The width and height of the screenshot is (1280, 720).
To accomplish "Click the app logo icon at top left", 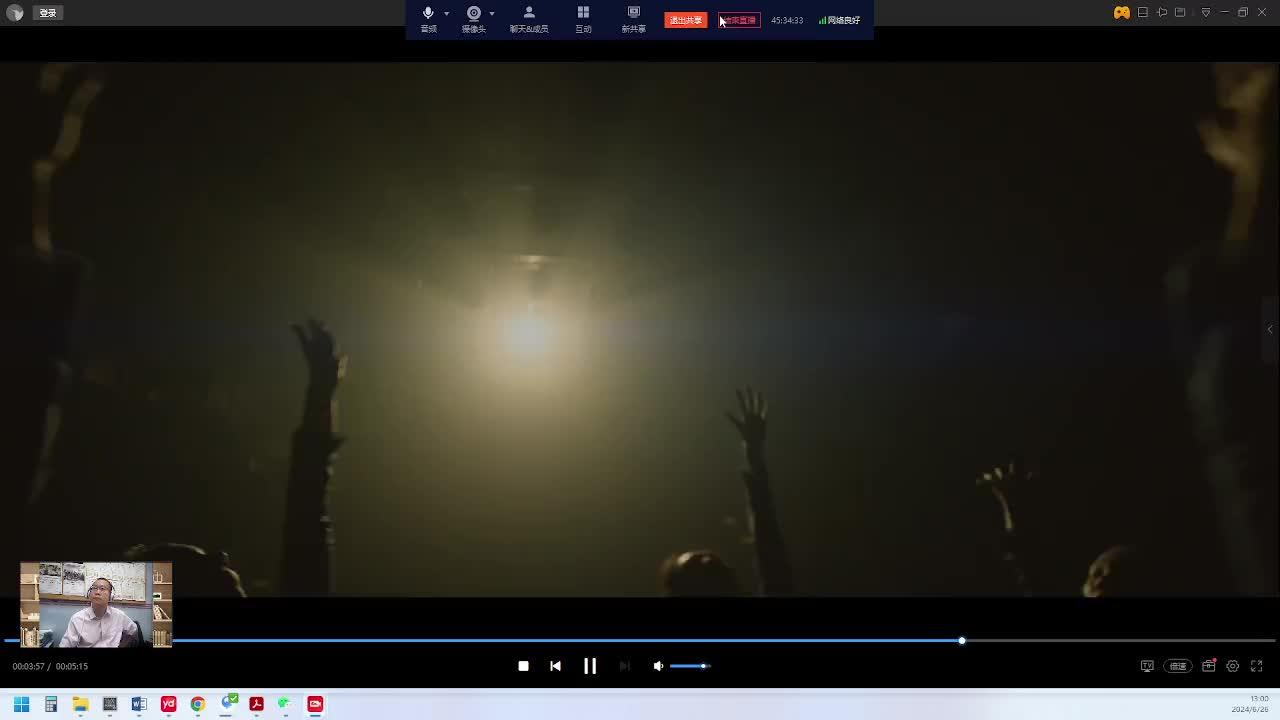I will coord(15,13).
